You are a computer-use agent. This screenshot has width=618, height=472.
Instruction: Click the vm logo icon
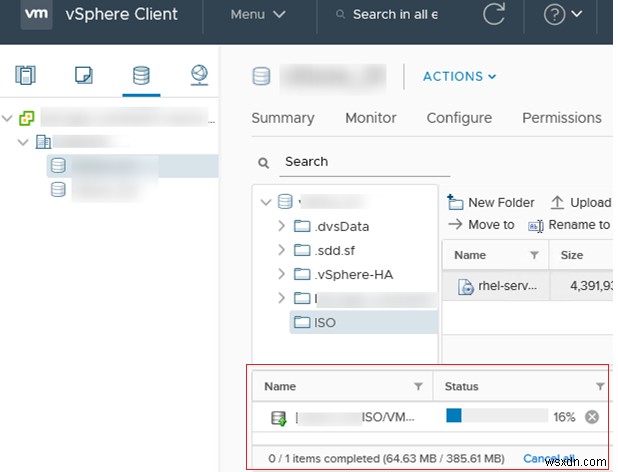[36, 14]
